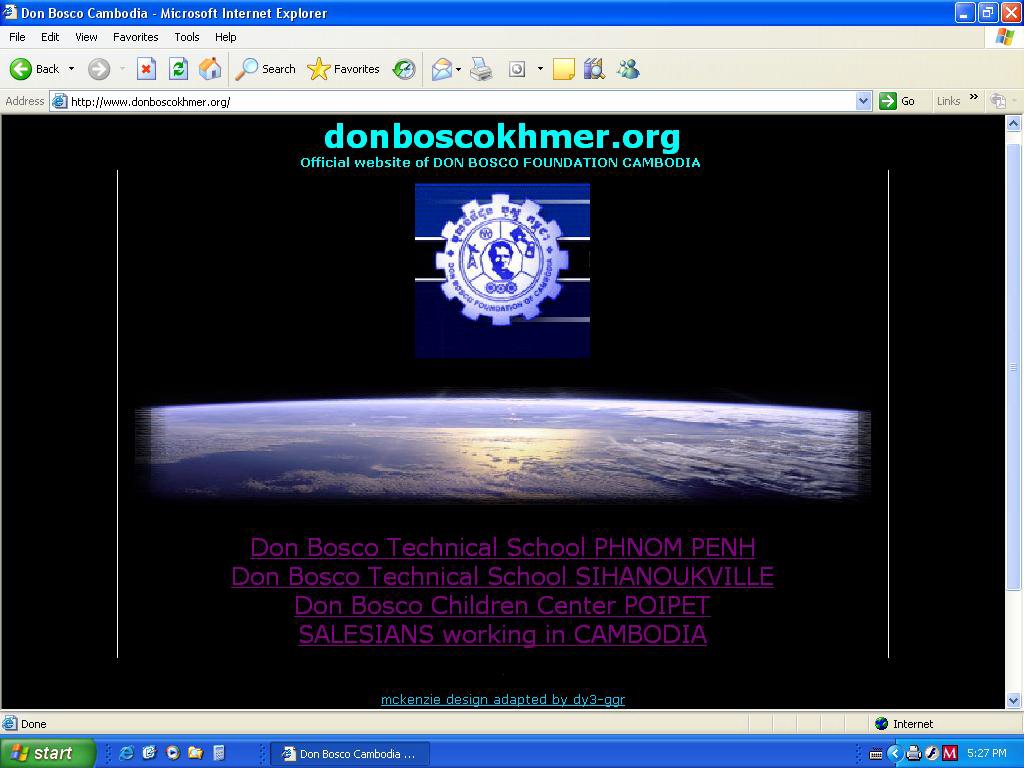
Task: Expand the Links toolbar chevron
Action: [973, 98]
